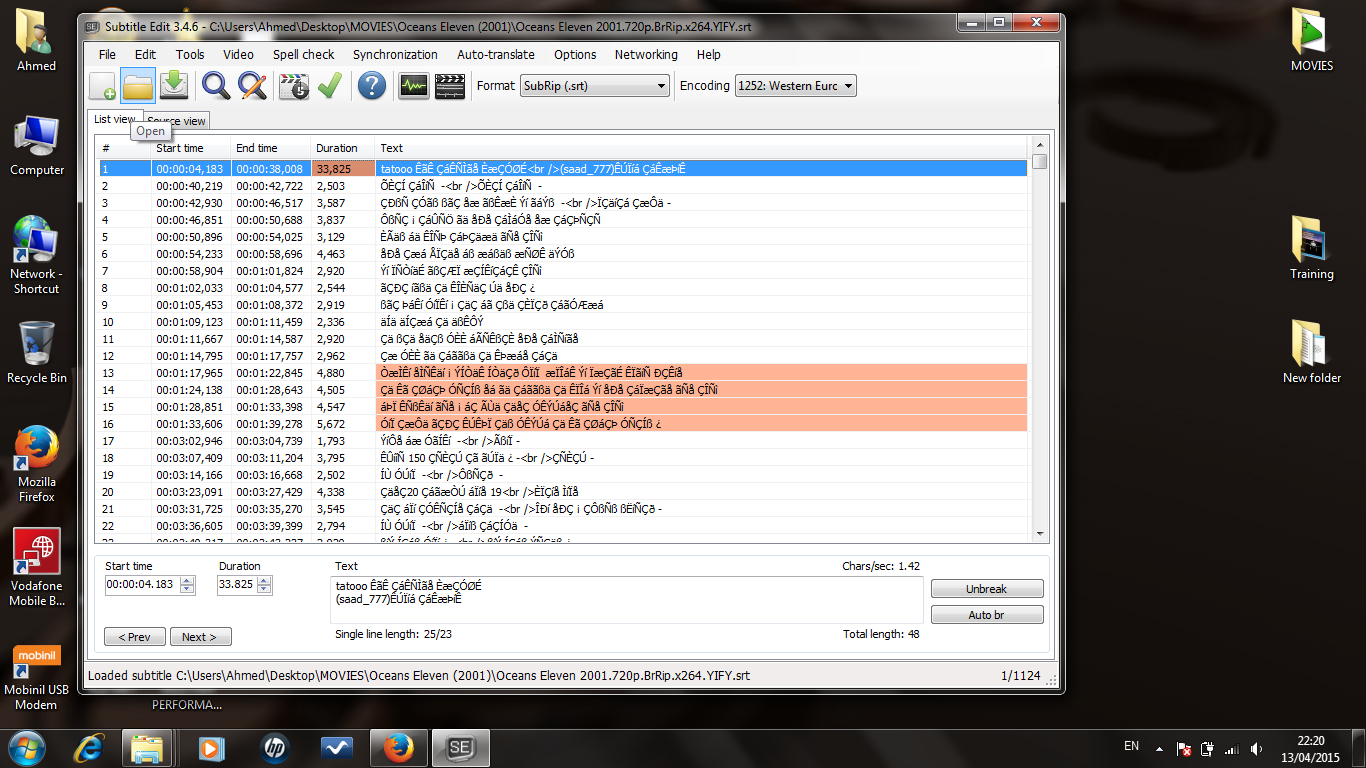Open the New folder desktop icon

[1312, 352]
